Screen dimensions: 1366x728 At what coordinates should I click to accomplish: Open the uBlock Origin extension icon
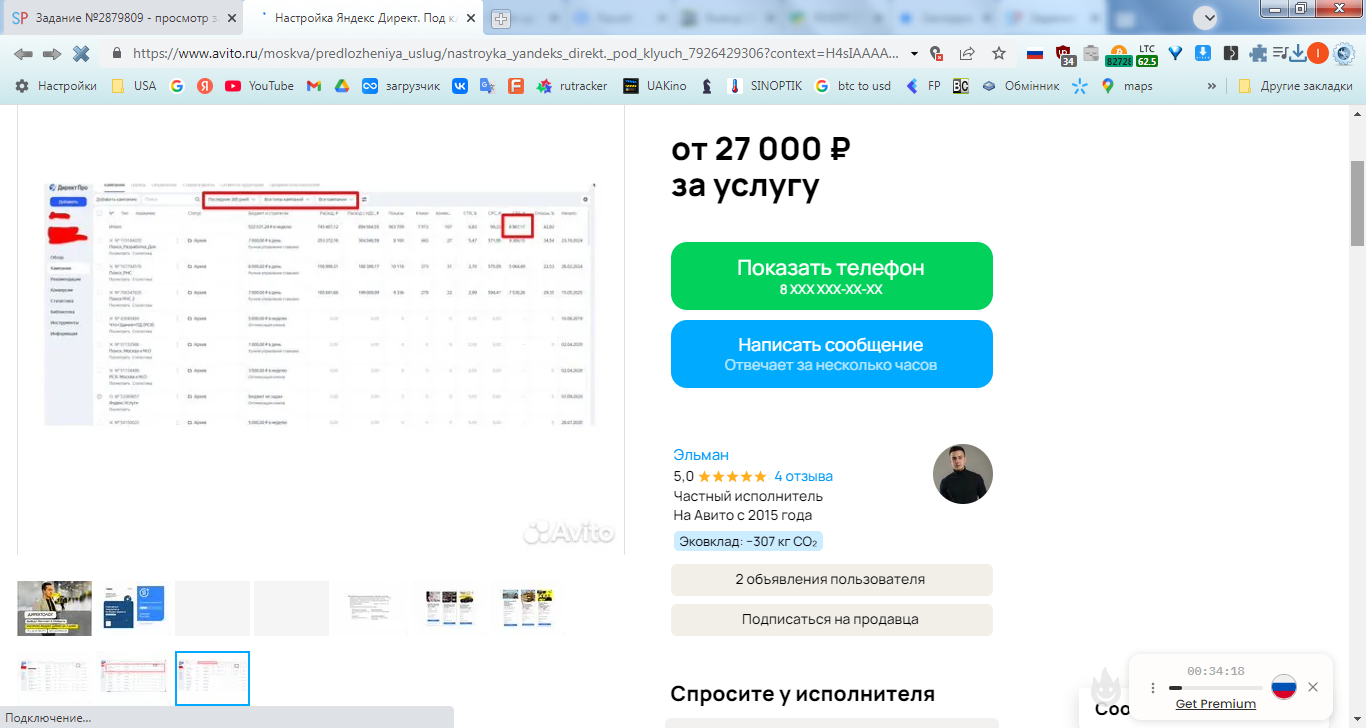(1065, 55)
